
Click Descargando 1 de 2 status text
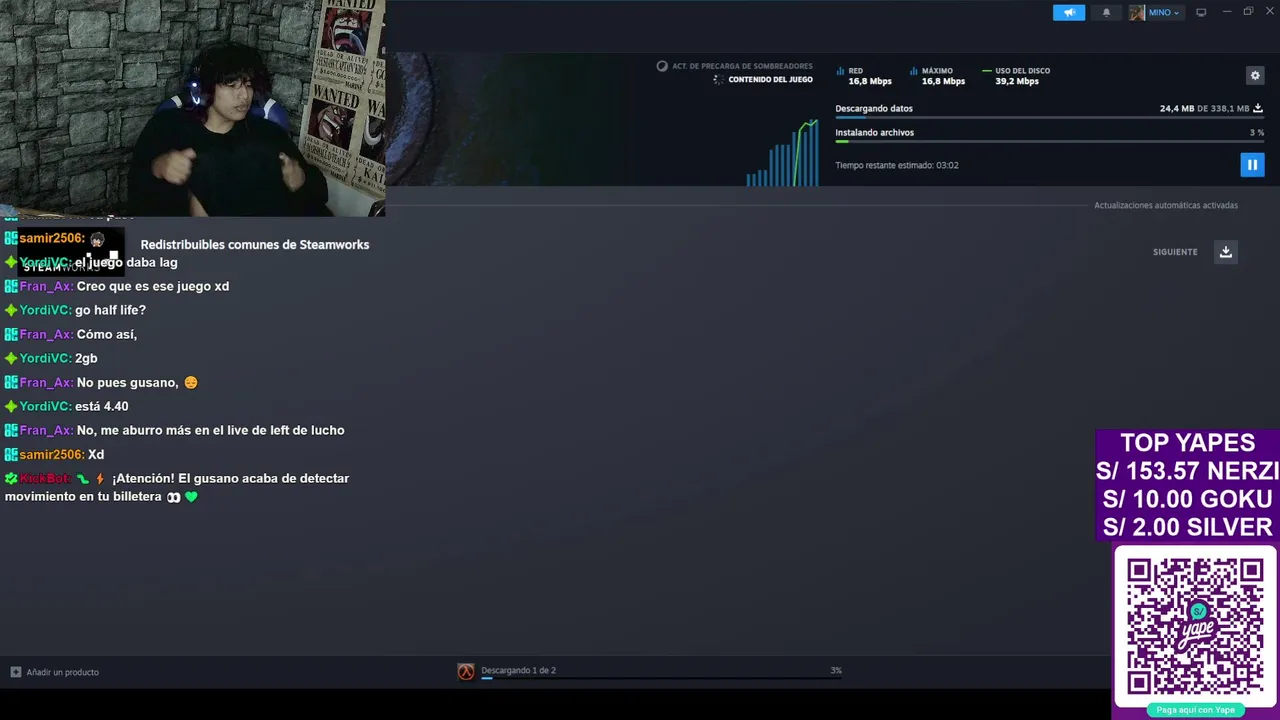518,670
